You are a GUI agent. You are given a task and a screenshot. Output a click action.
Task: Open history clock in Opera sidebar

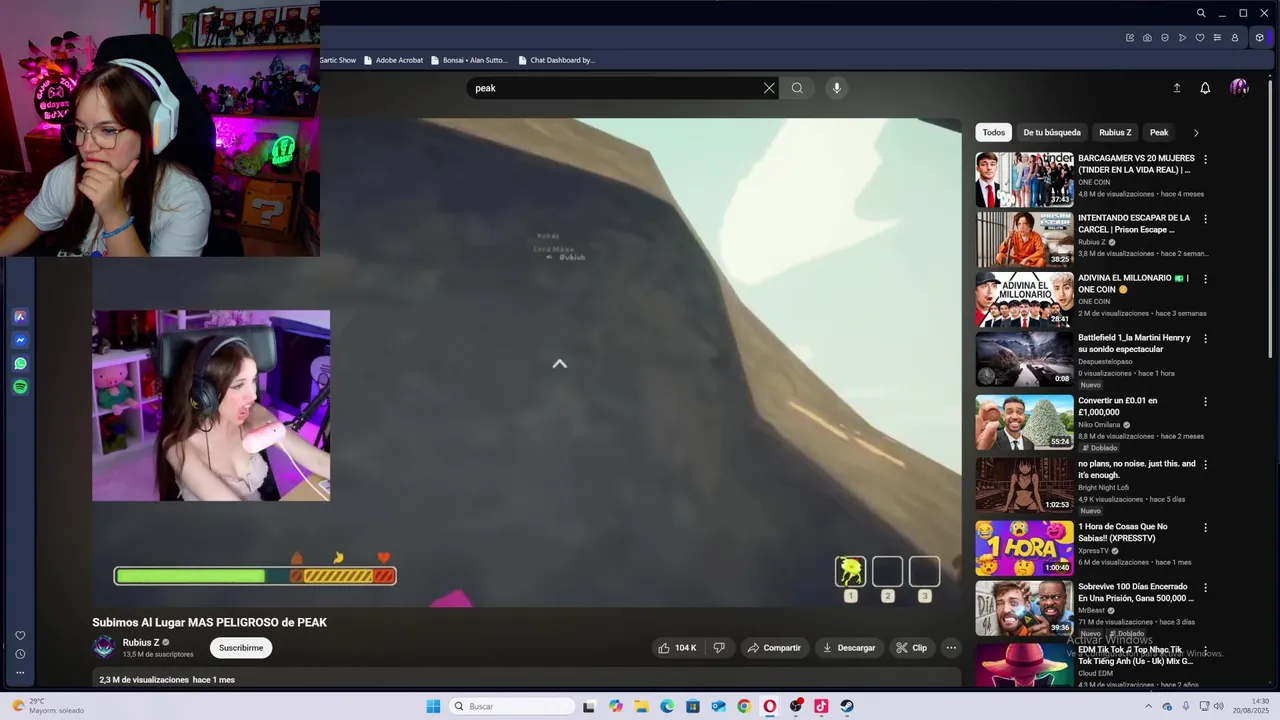pos(20,654)
